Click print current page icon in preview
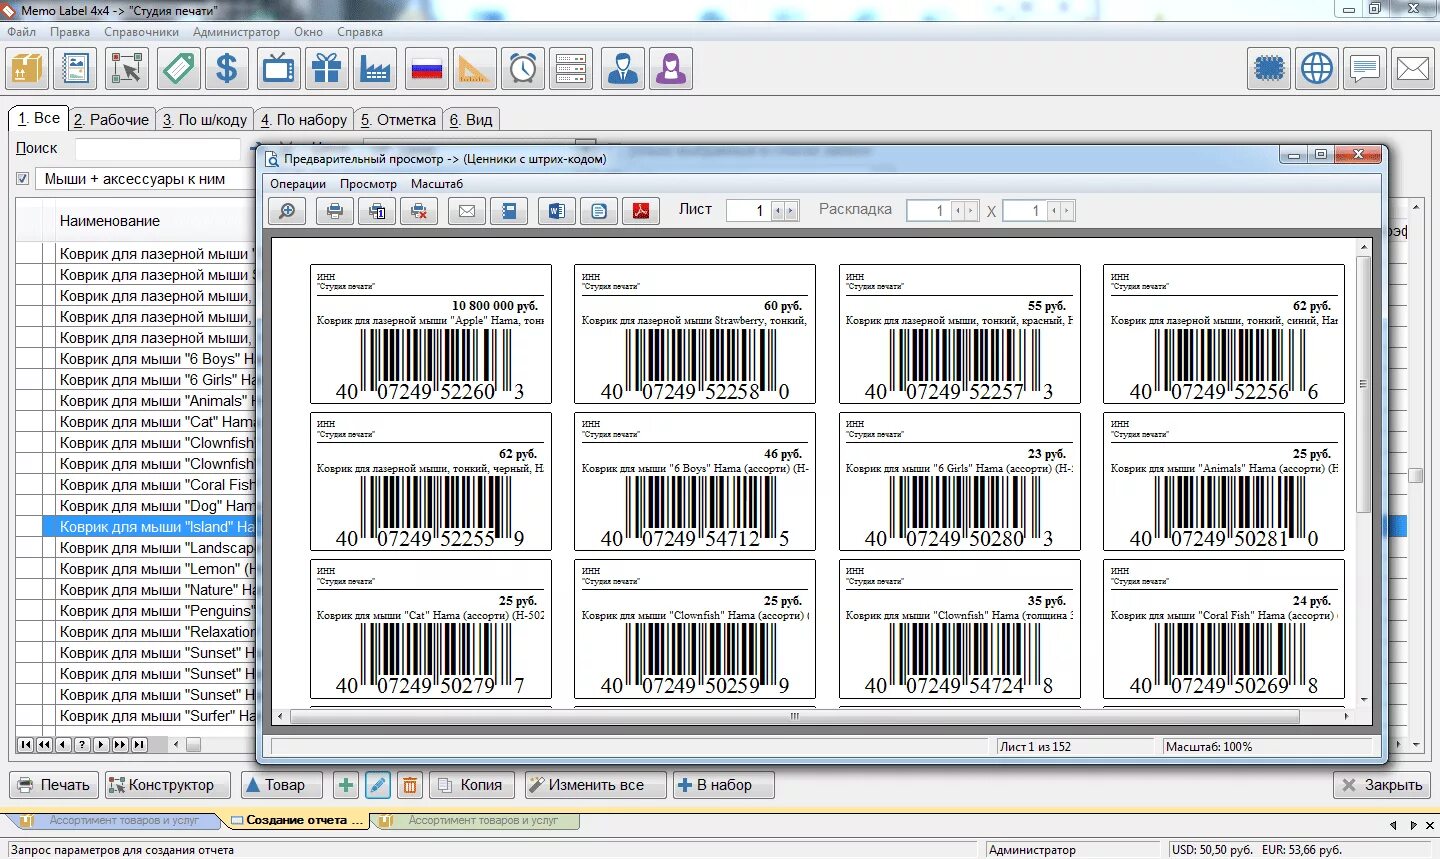This screenshot has width=1440, height=859. pos(377,211)
